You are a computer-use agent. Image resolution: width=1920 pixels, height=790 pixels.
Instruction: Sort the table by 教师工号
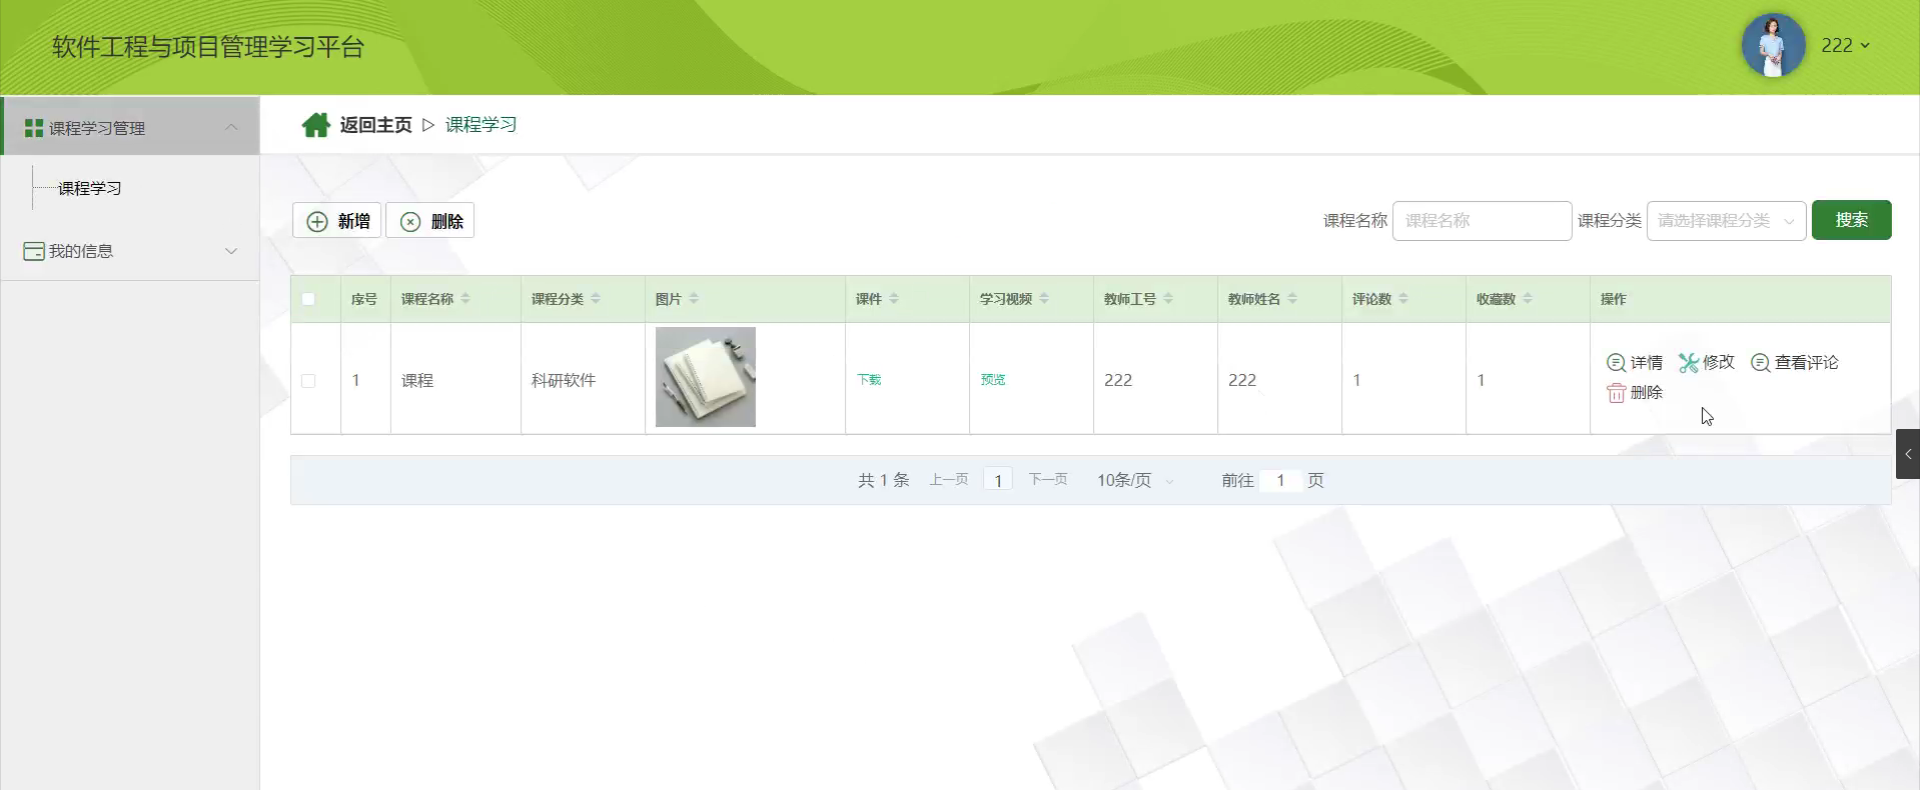[x=1167, y=299]
